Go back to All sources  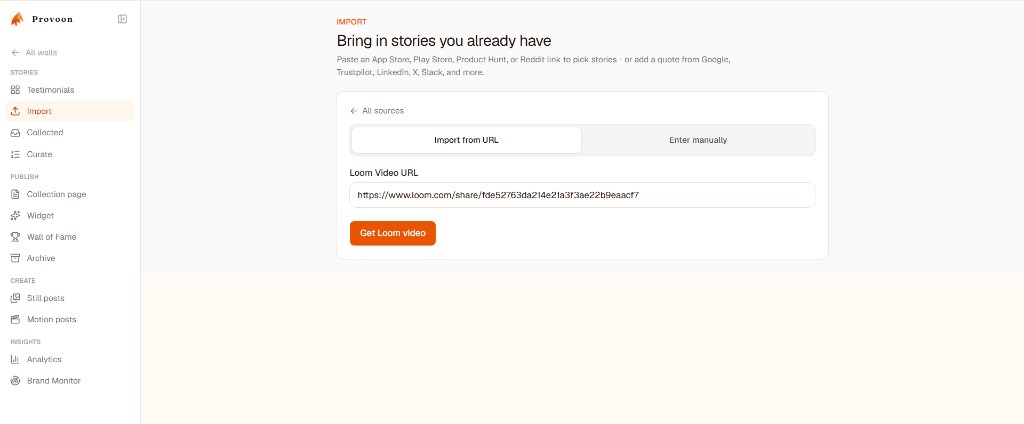coord(377,111)
